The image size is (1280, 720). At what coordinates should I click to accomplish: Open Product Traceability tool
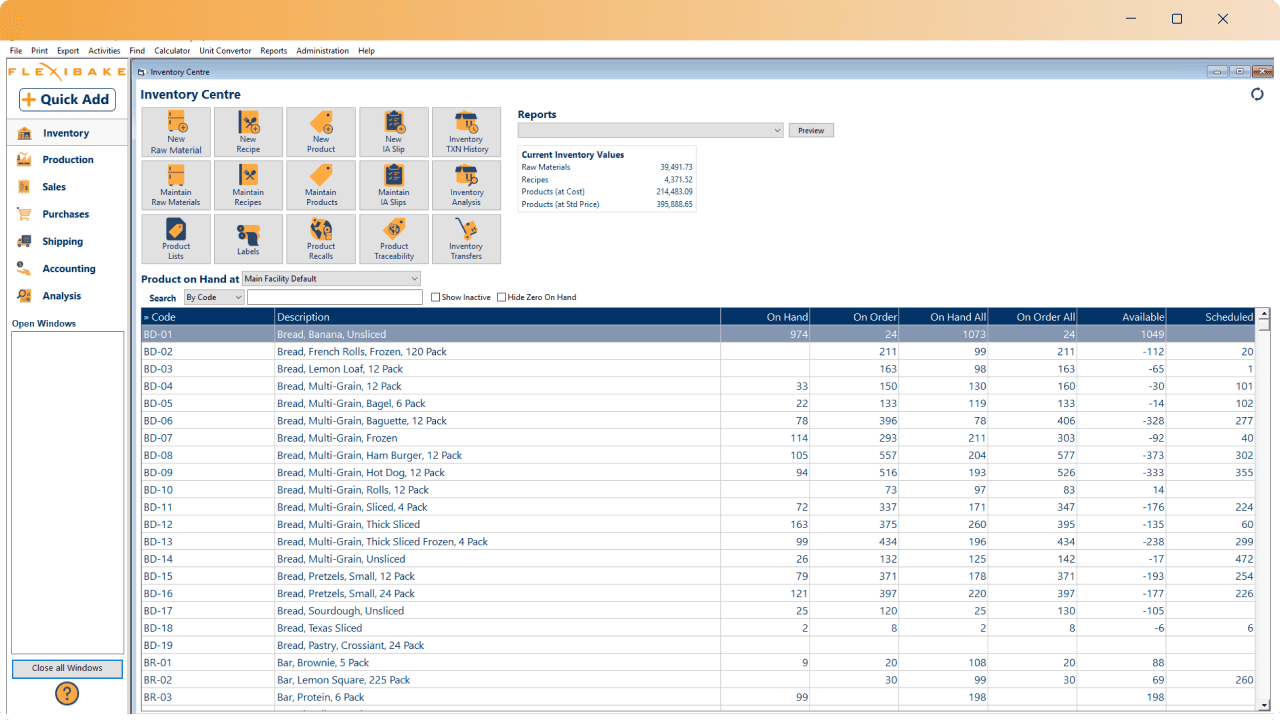click(x=394, y=239)
